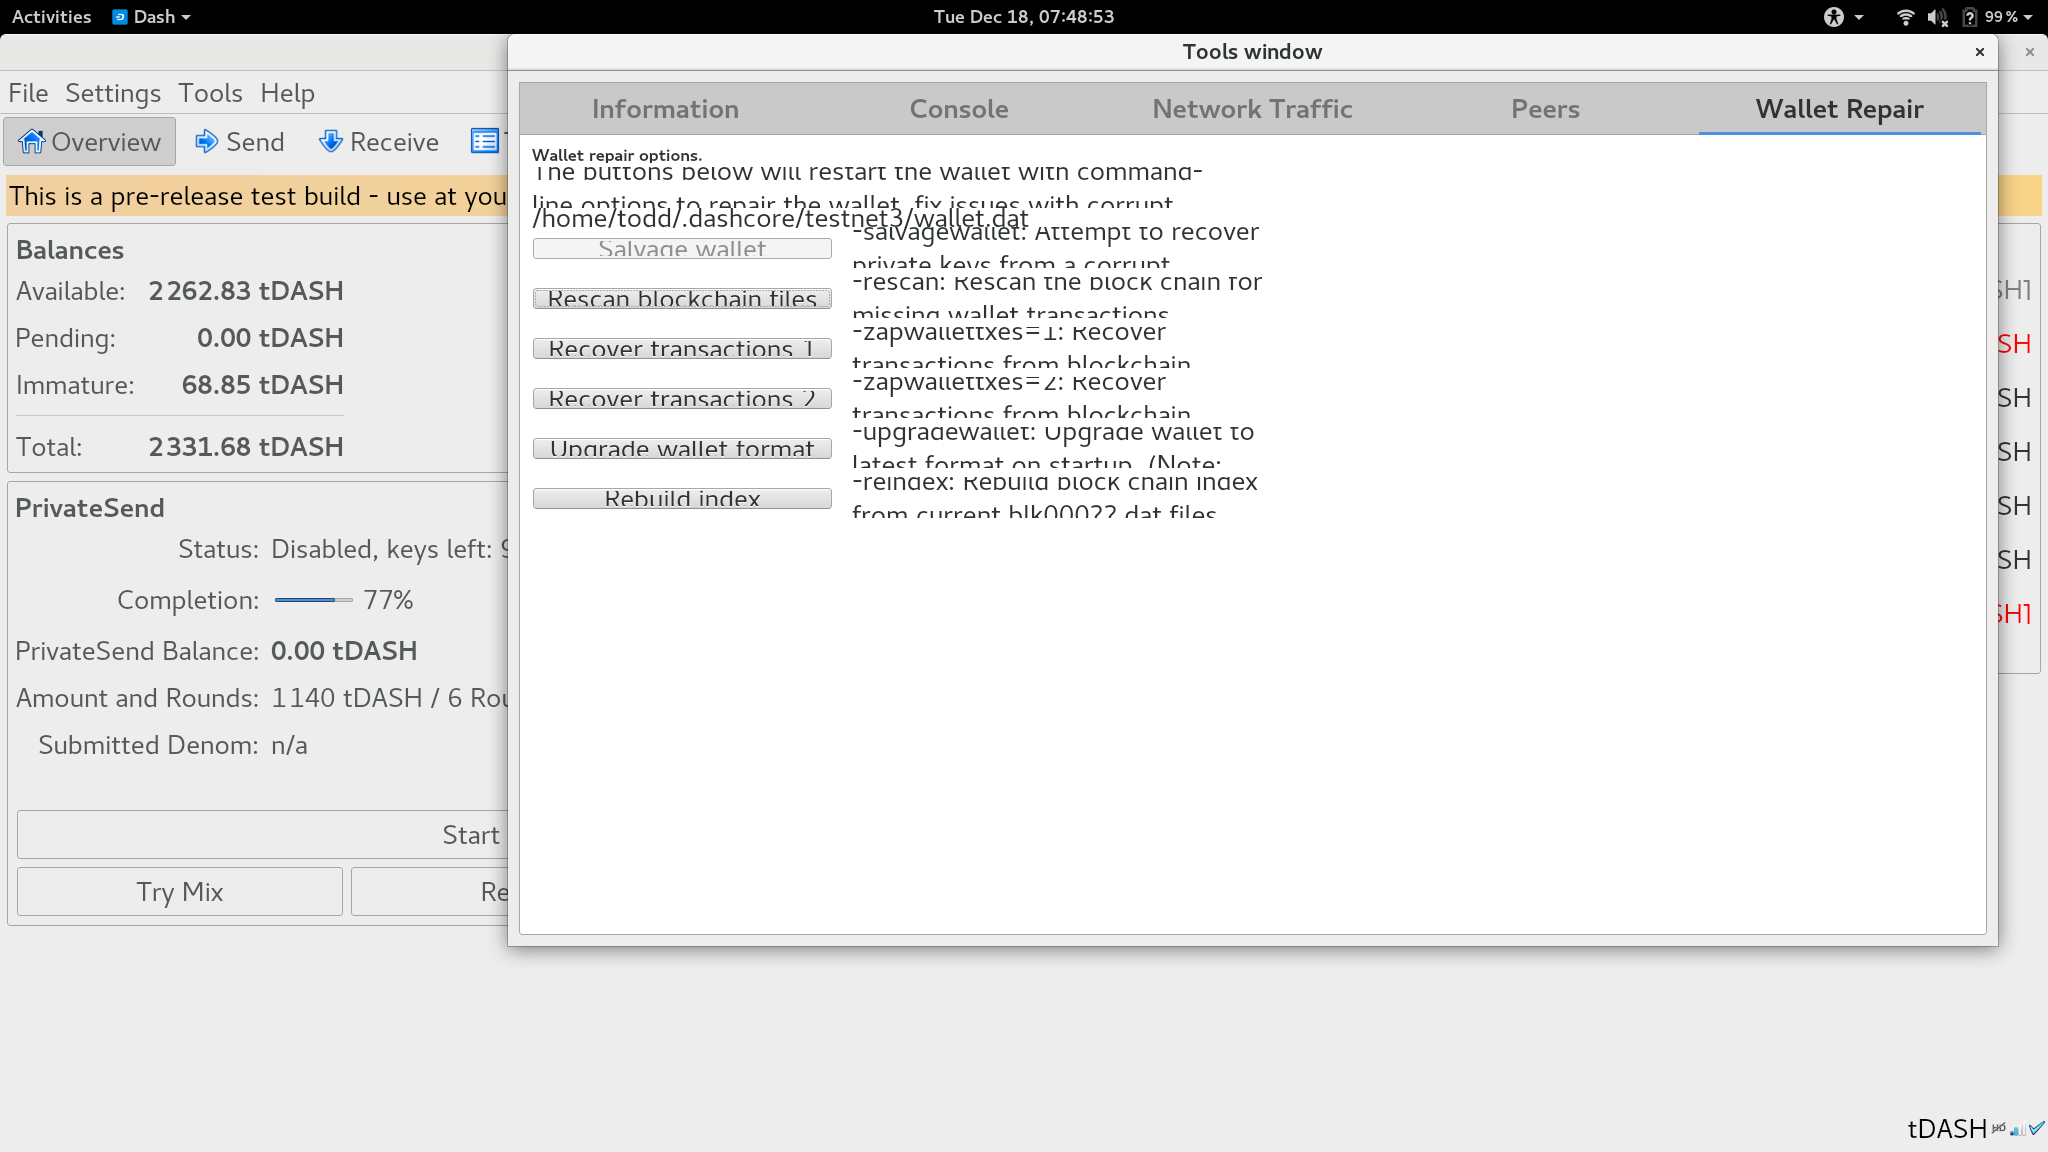The image size is (2048, 1152).
Task: Click the Try Mix button
Action: point(179,891)
